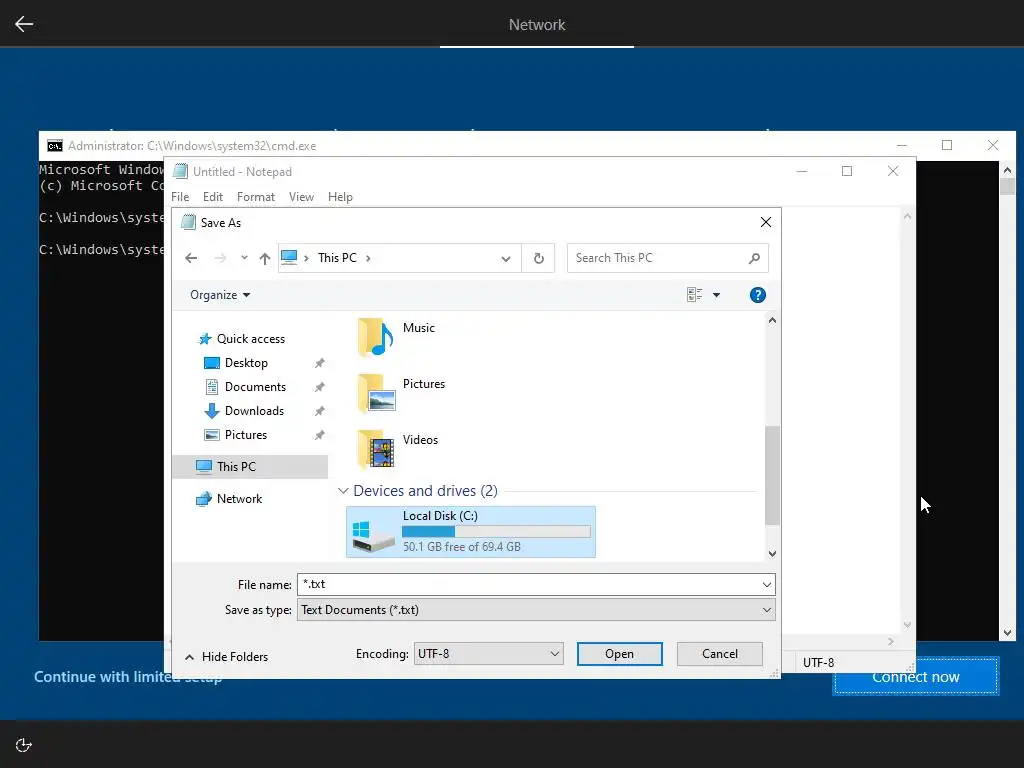Open the Encoding UTF-8 dropdown
The image size is (1024, 768).
click(x=488, y=654)
